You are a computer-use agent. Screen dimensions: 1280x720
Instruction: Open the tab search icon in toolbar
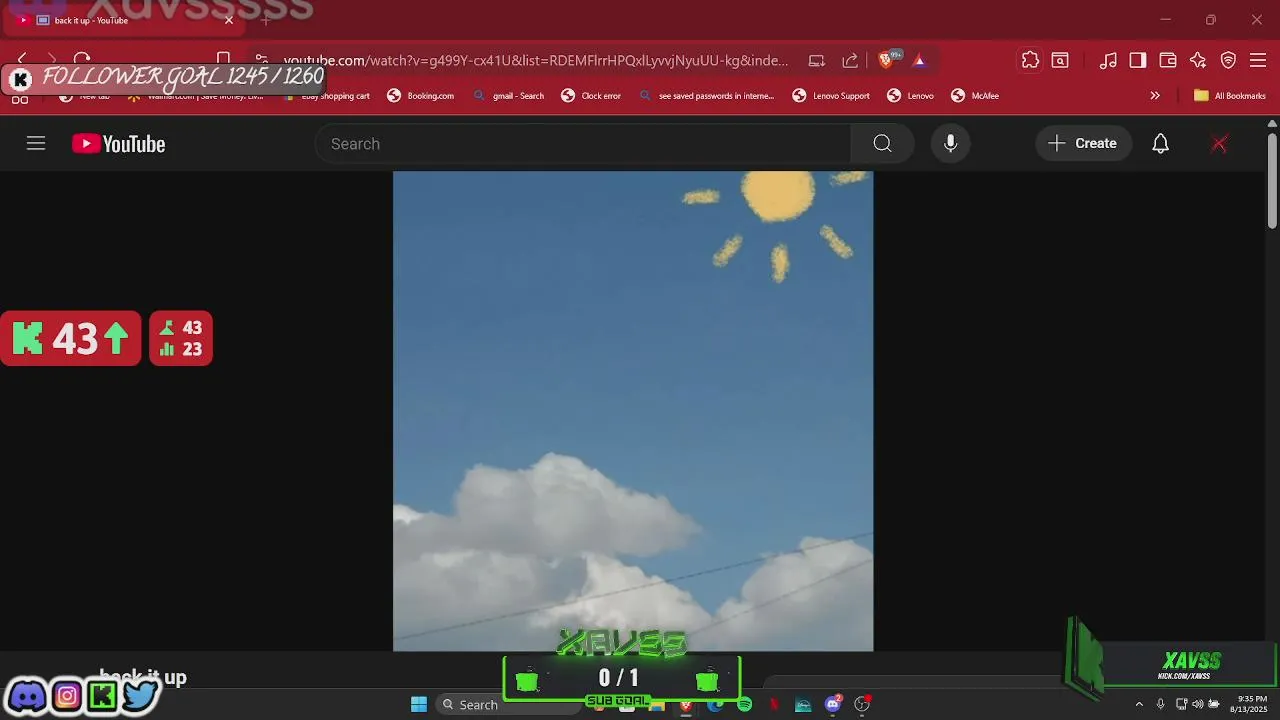[x=1060, y=60]
